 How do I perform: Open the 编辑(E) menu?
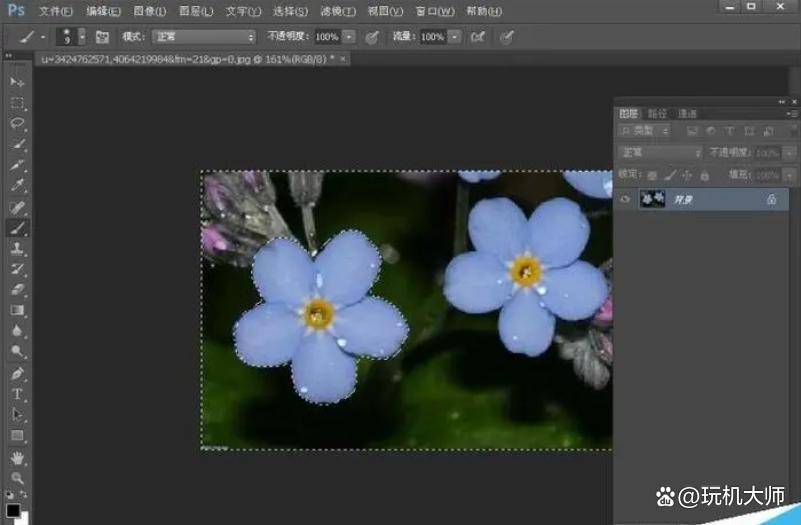[103, 11]
